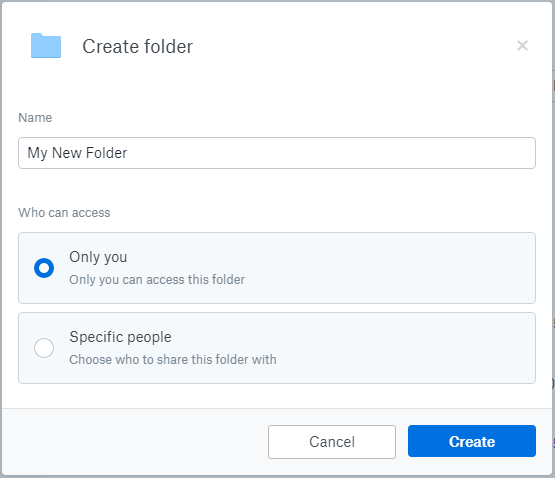This screenshot has height=478, width=555.
Task: Click the 'Name' field label
Action: point(35,118)
